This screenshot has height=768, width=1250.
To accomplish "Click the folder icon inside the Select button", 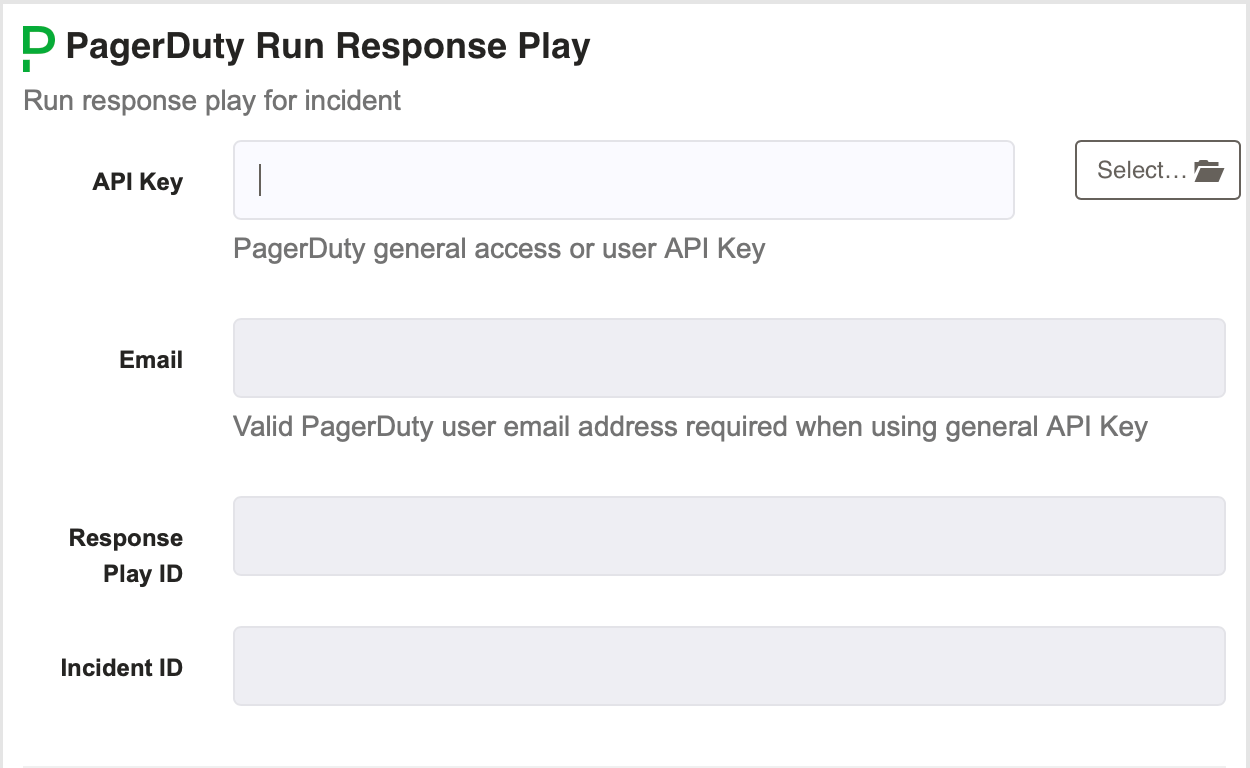I will [x=1209, y=170].
